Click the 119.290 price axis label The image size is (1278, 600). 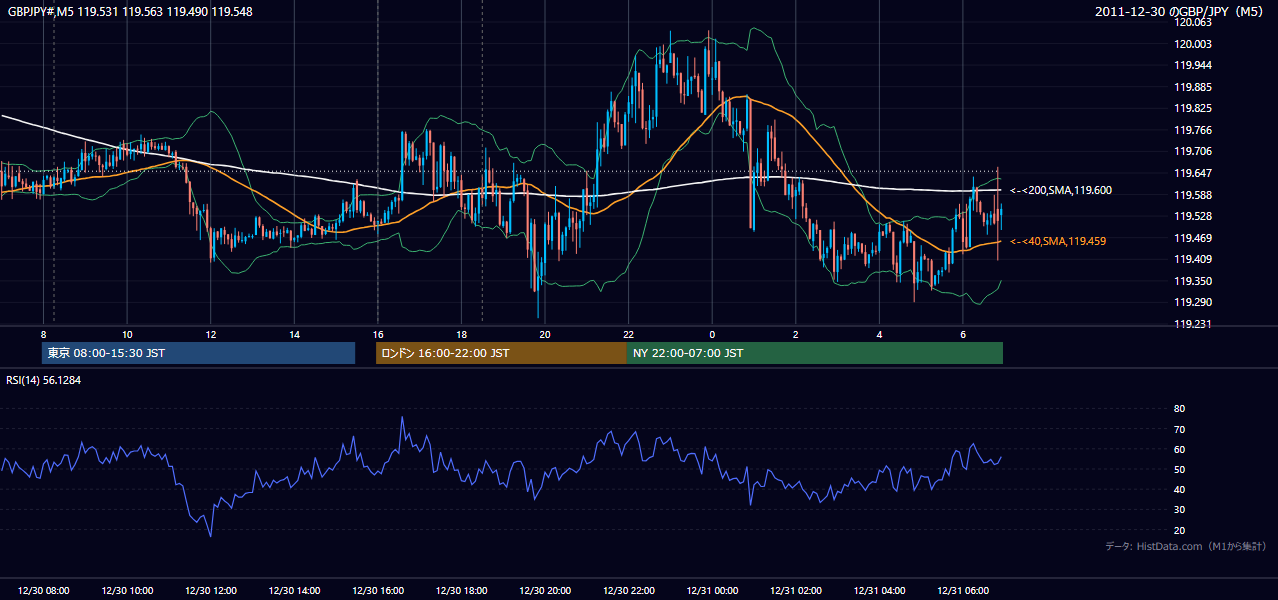pos(1194,302)
